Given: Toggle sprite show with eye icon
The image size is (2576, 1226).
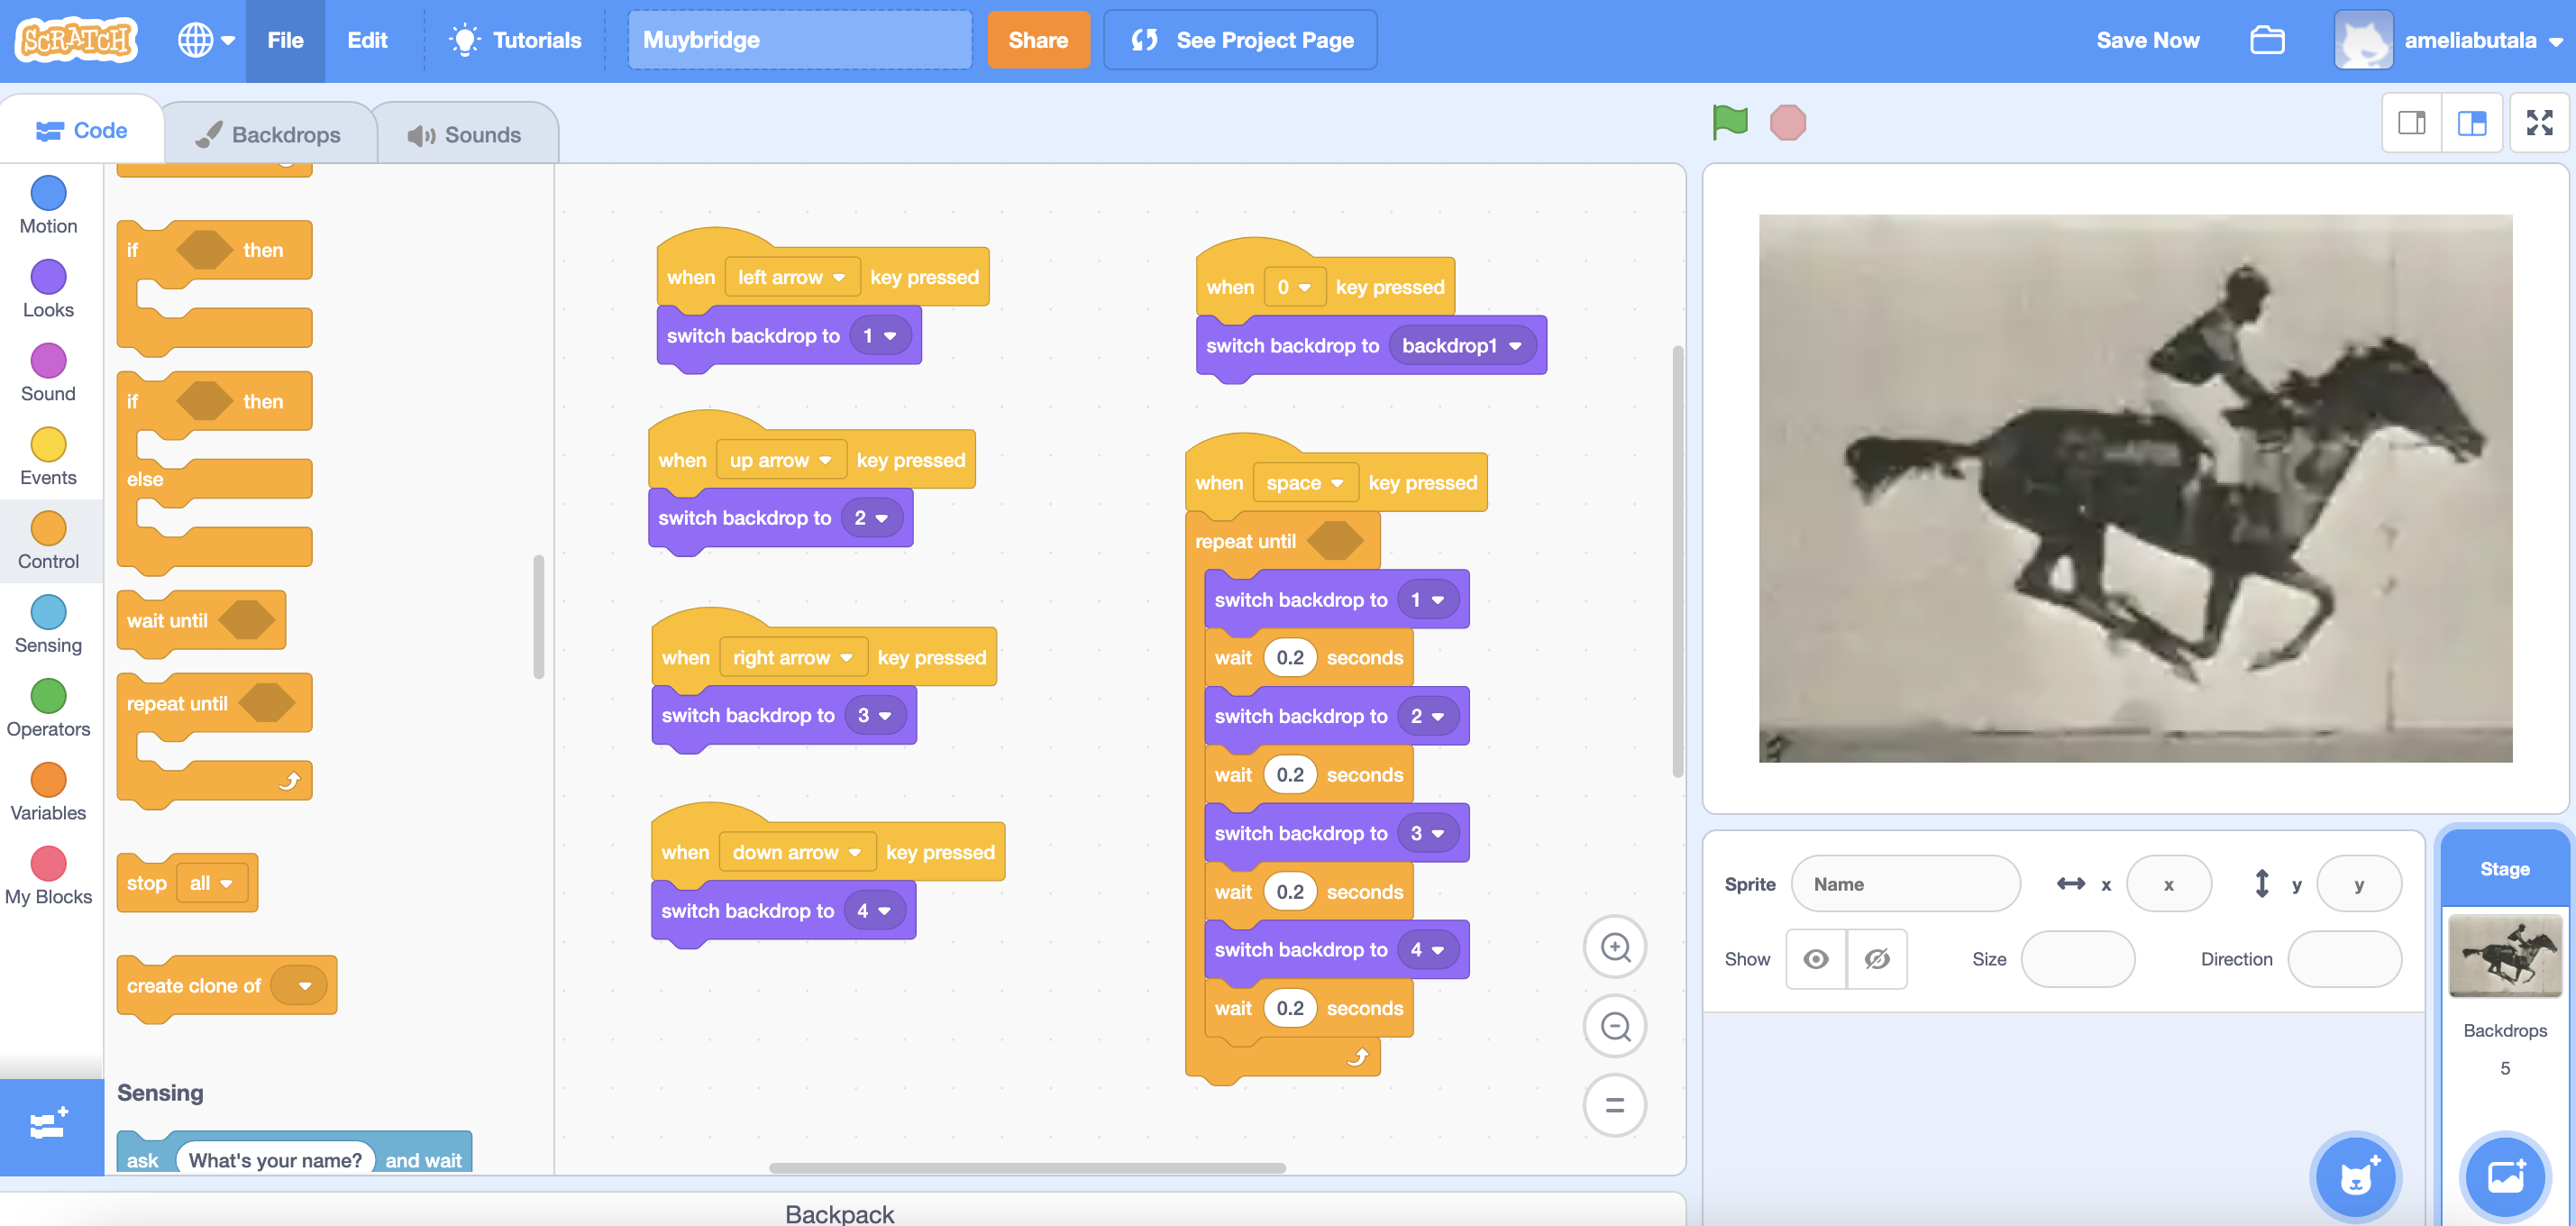Looking at the screenshot, I should coord(1815,959).
